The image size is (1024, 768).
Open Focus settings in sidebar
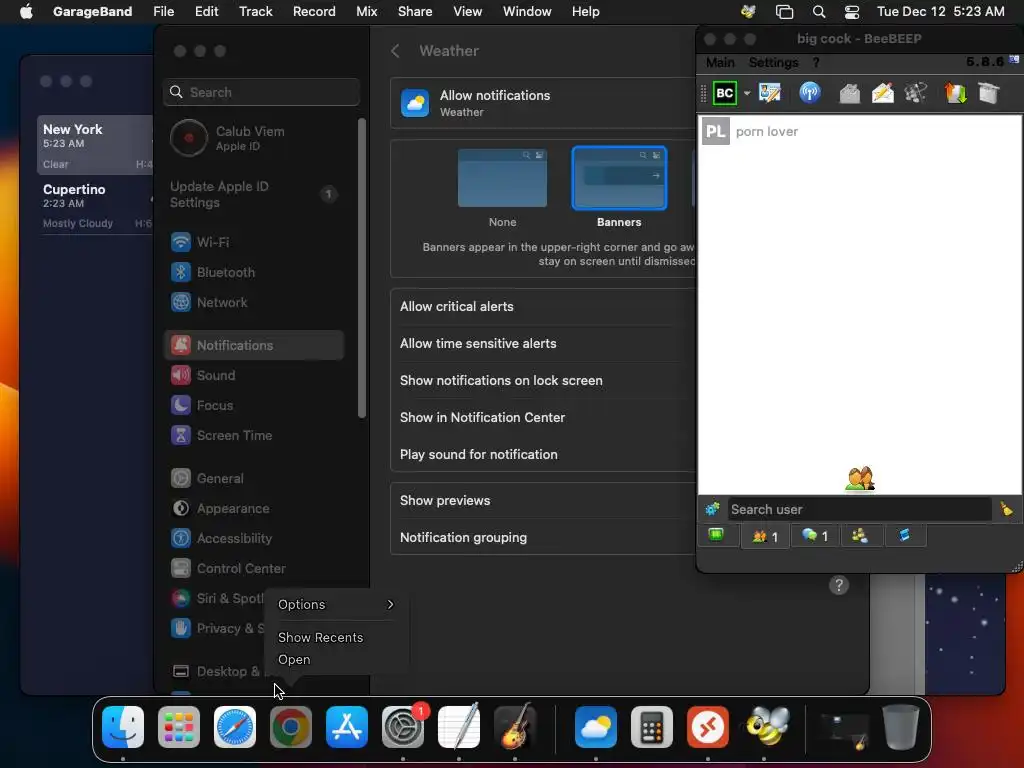point(255,406)
